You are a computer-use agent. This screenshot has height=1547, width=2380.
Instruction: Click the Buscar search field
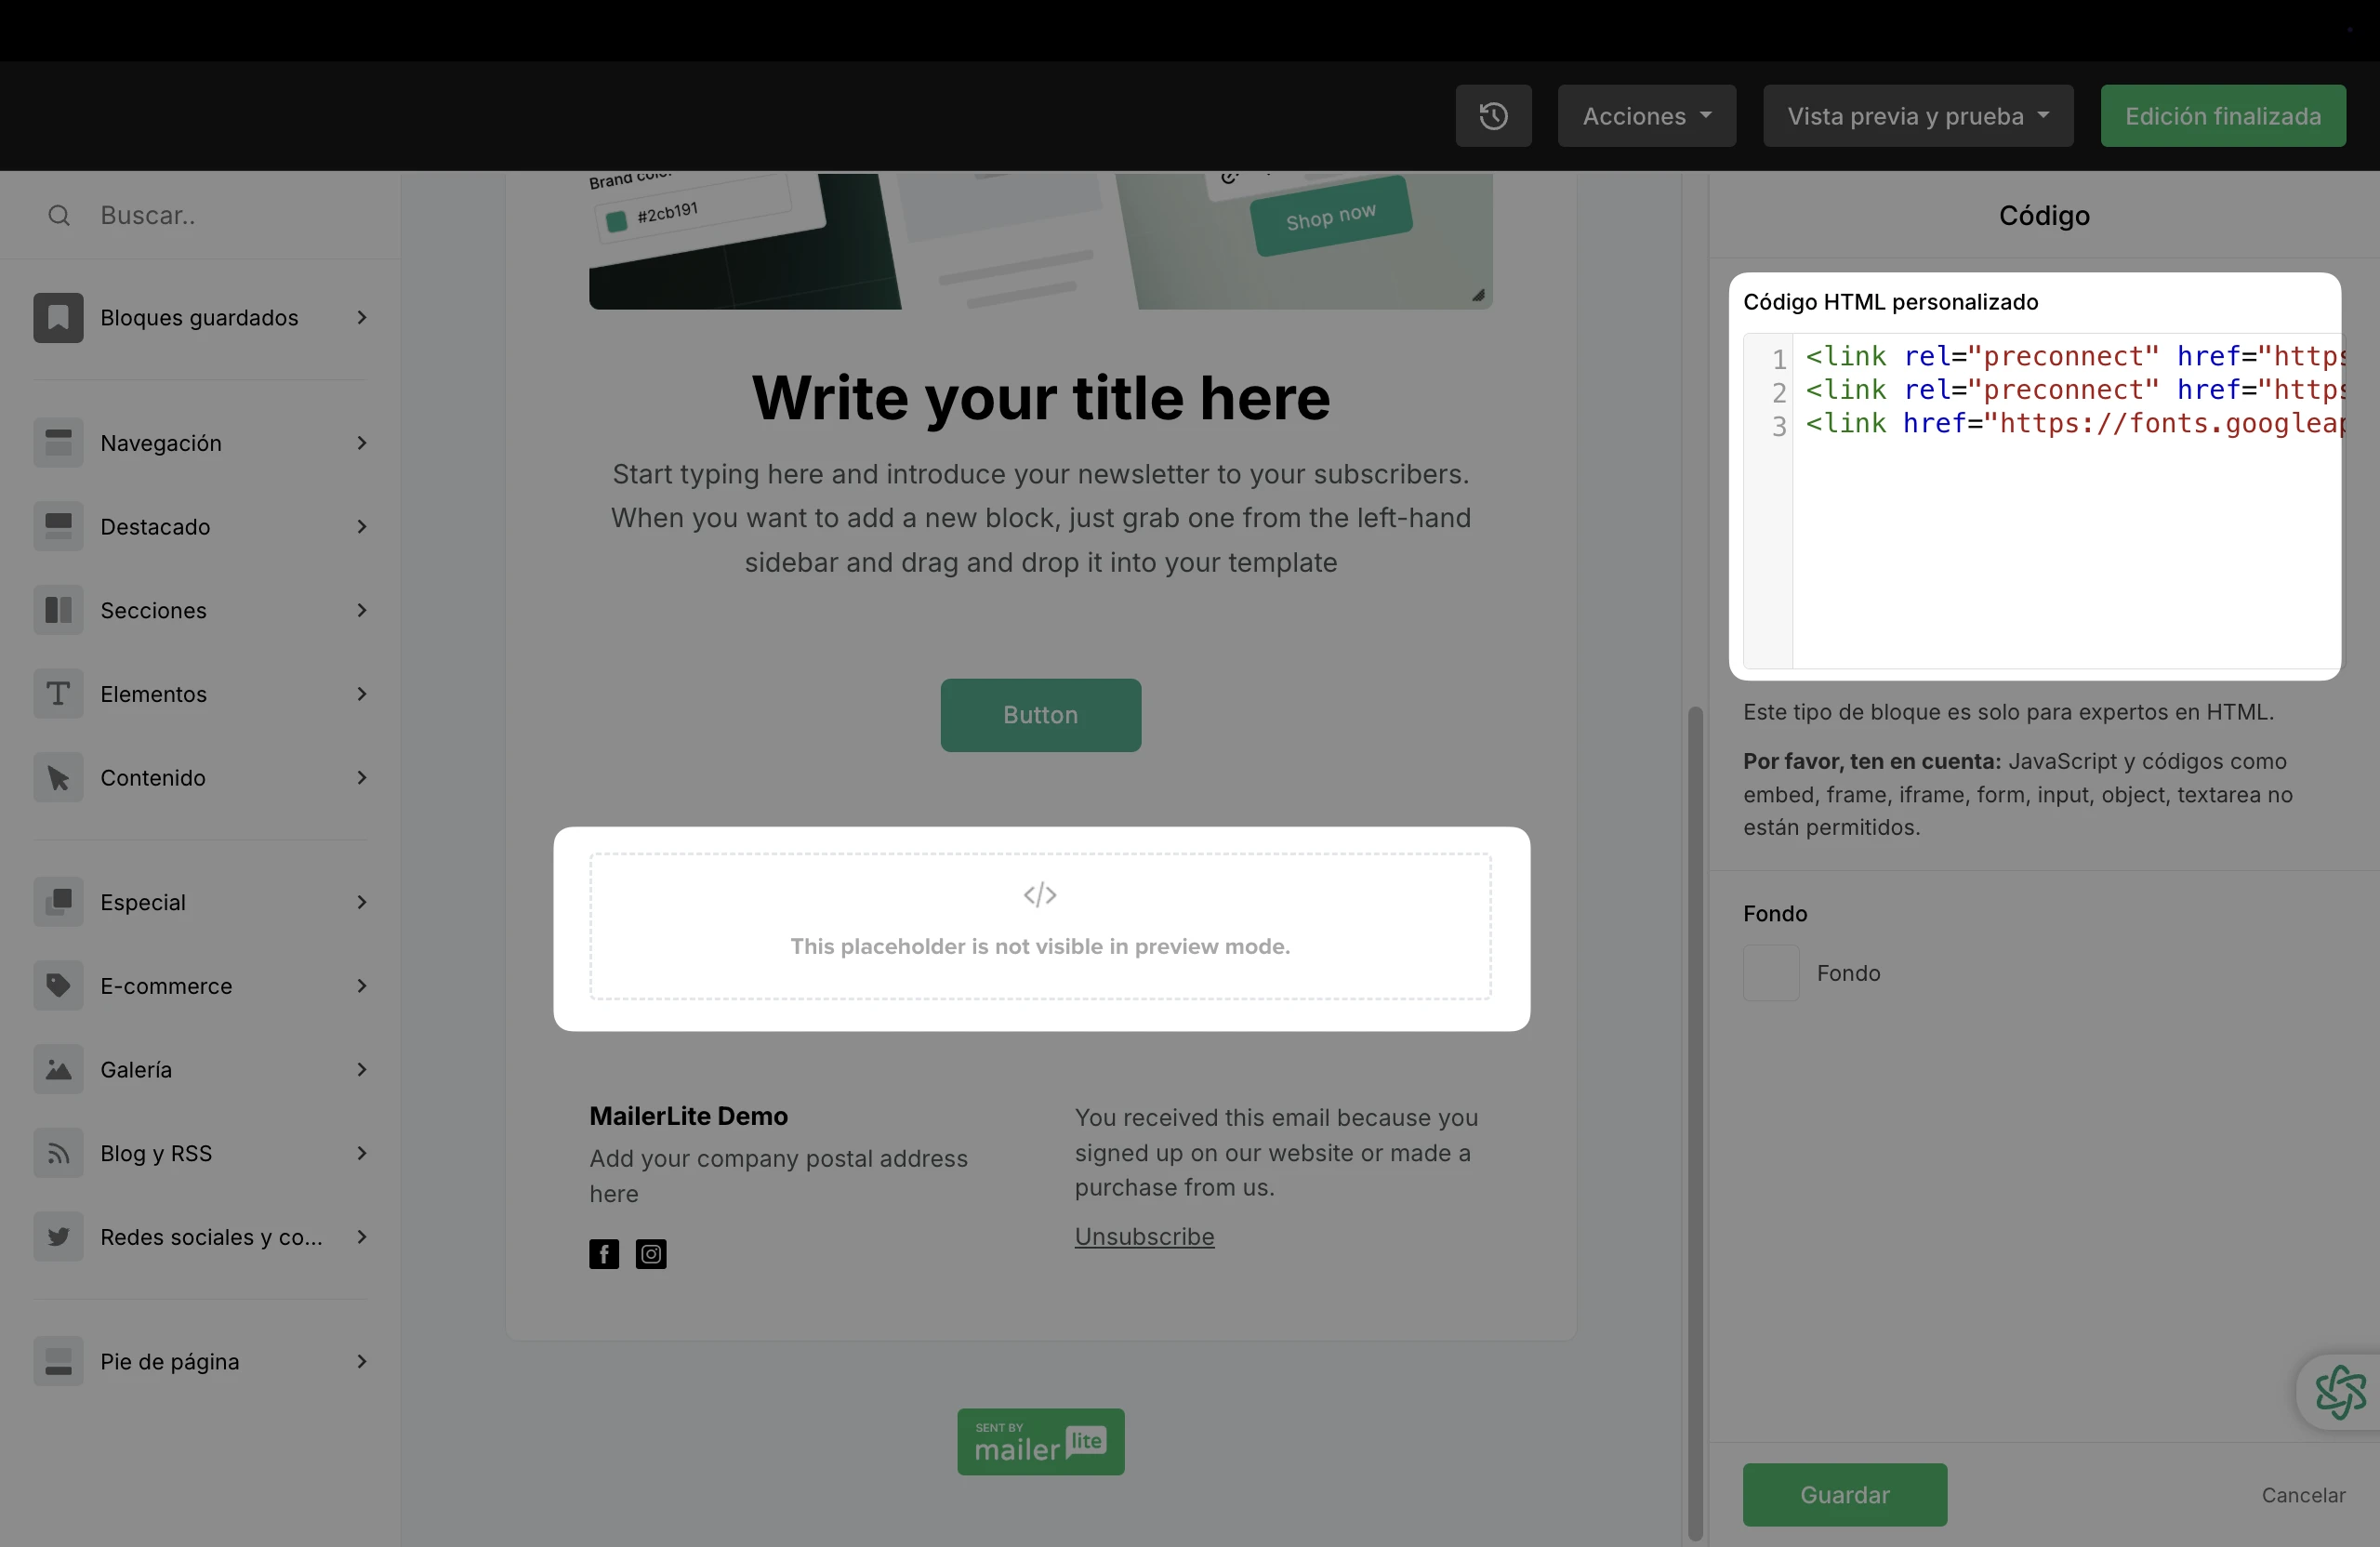(230, 215)
